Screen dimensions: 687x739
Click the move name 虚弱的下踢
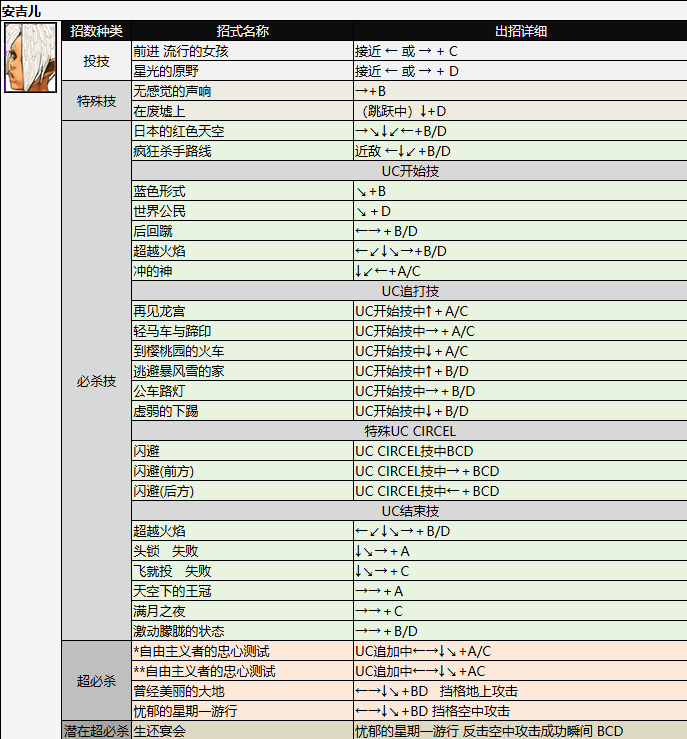click(166, 411)
